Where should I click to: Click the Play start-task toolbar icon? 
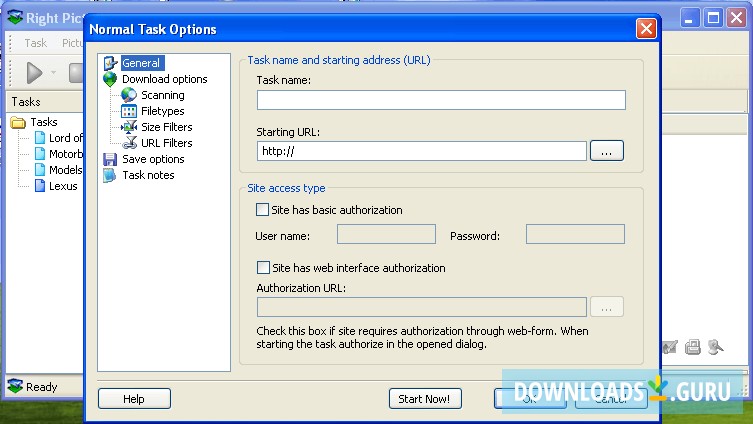(34, 73)
